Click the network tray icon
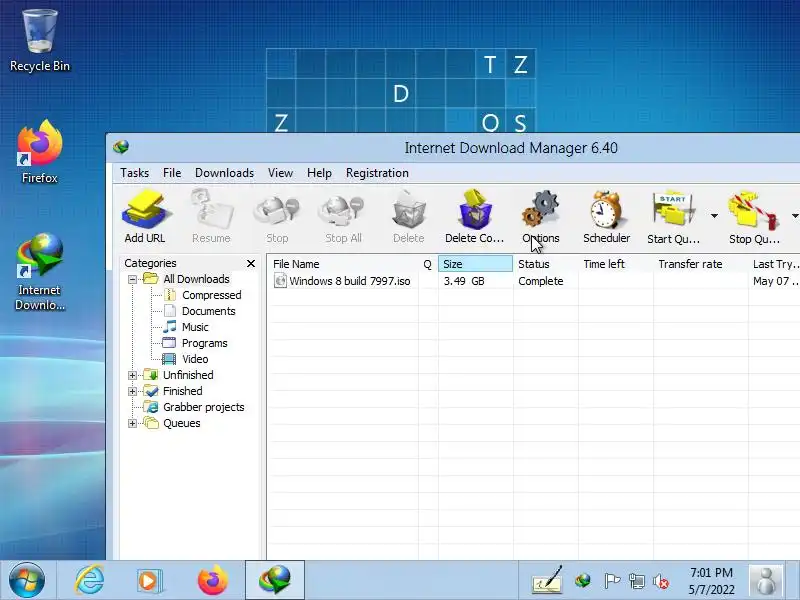This screenshot has height=600, width=800. coord(636,581)
